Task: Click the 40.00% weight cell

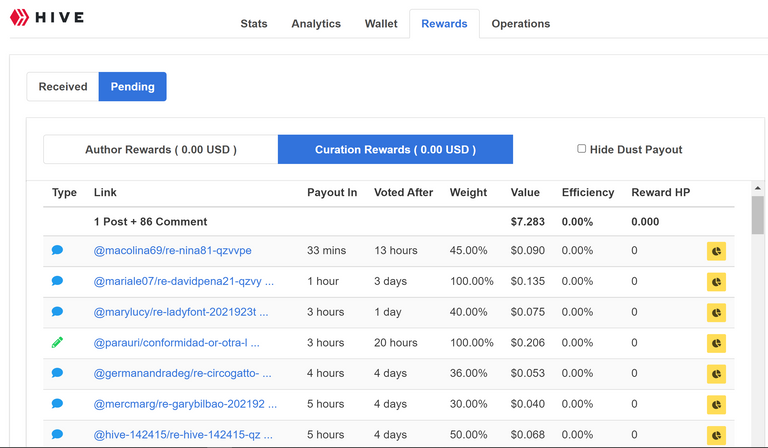Action: (468, 312)
